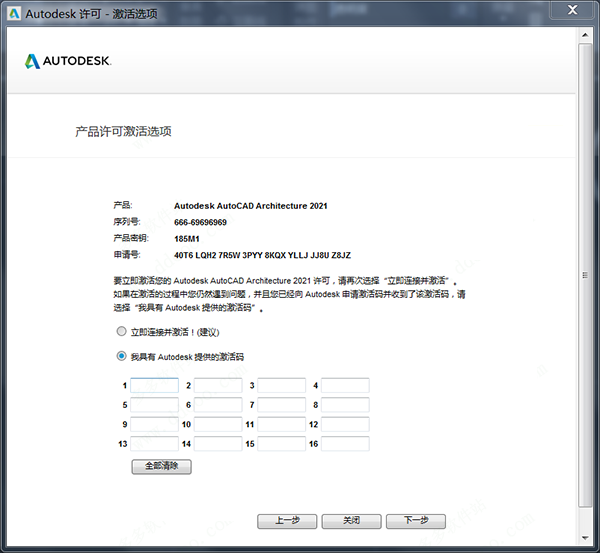Focus activation code field 7
This screenshot has height=553, width=600.
click(282, 405)
